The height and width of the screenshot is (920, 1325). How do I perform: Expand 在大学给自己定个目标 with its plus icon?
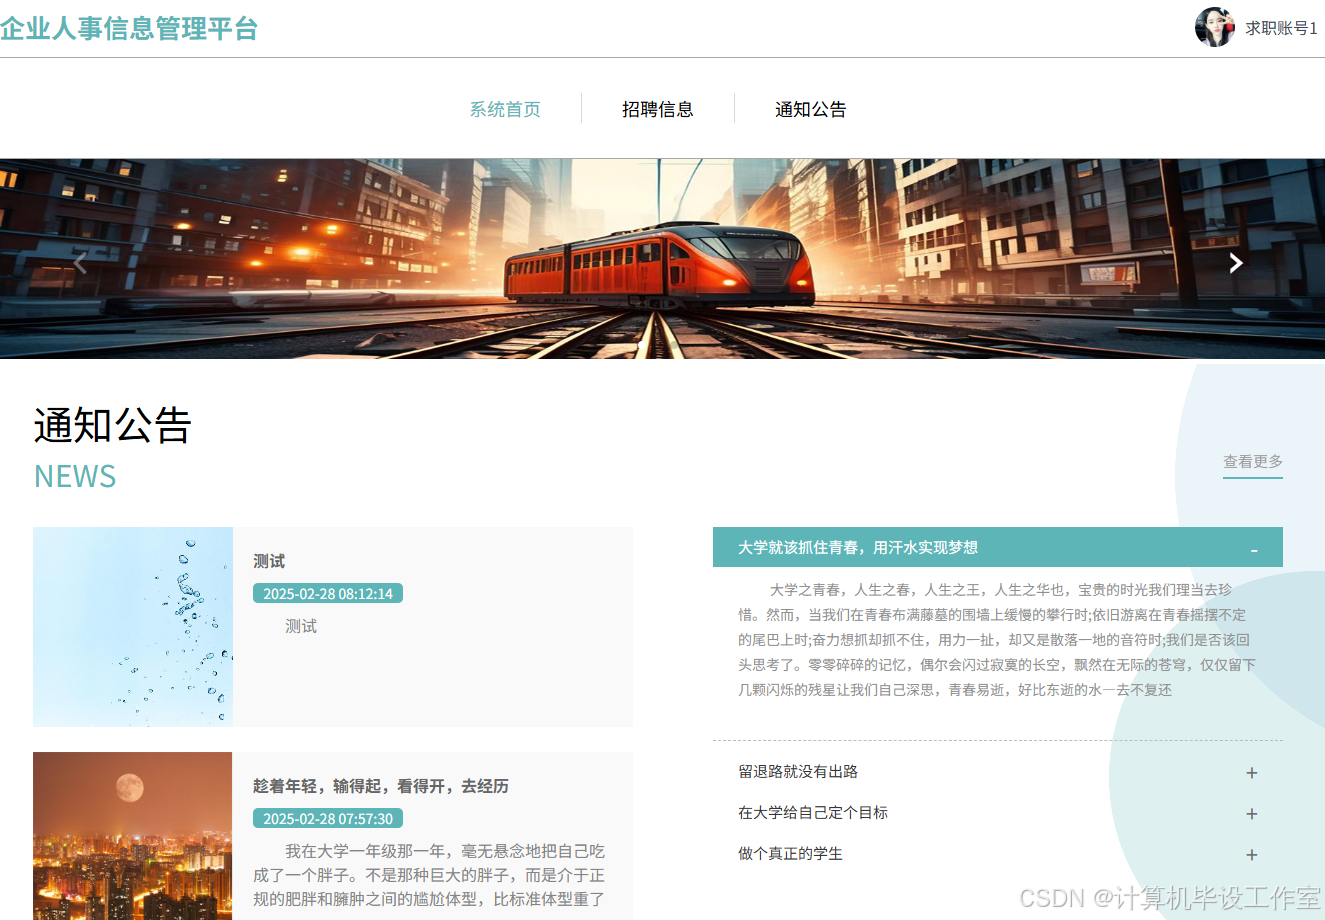coord(1251,814)
